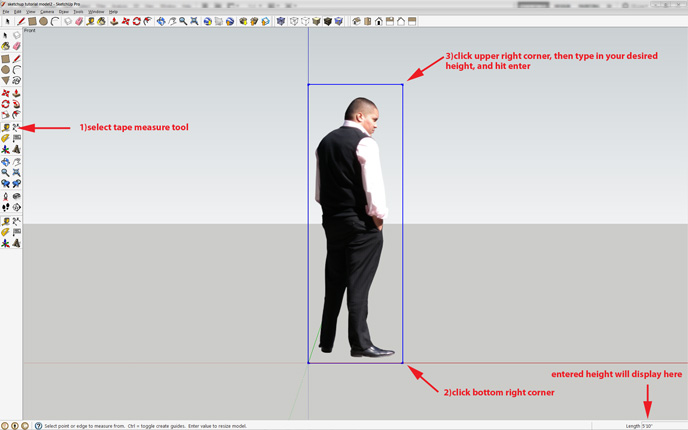
Task: Choose the Offset tool in the side palette
Action: [x=17, y=115]
